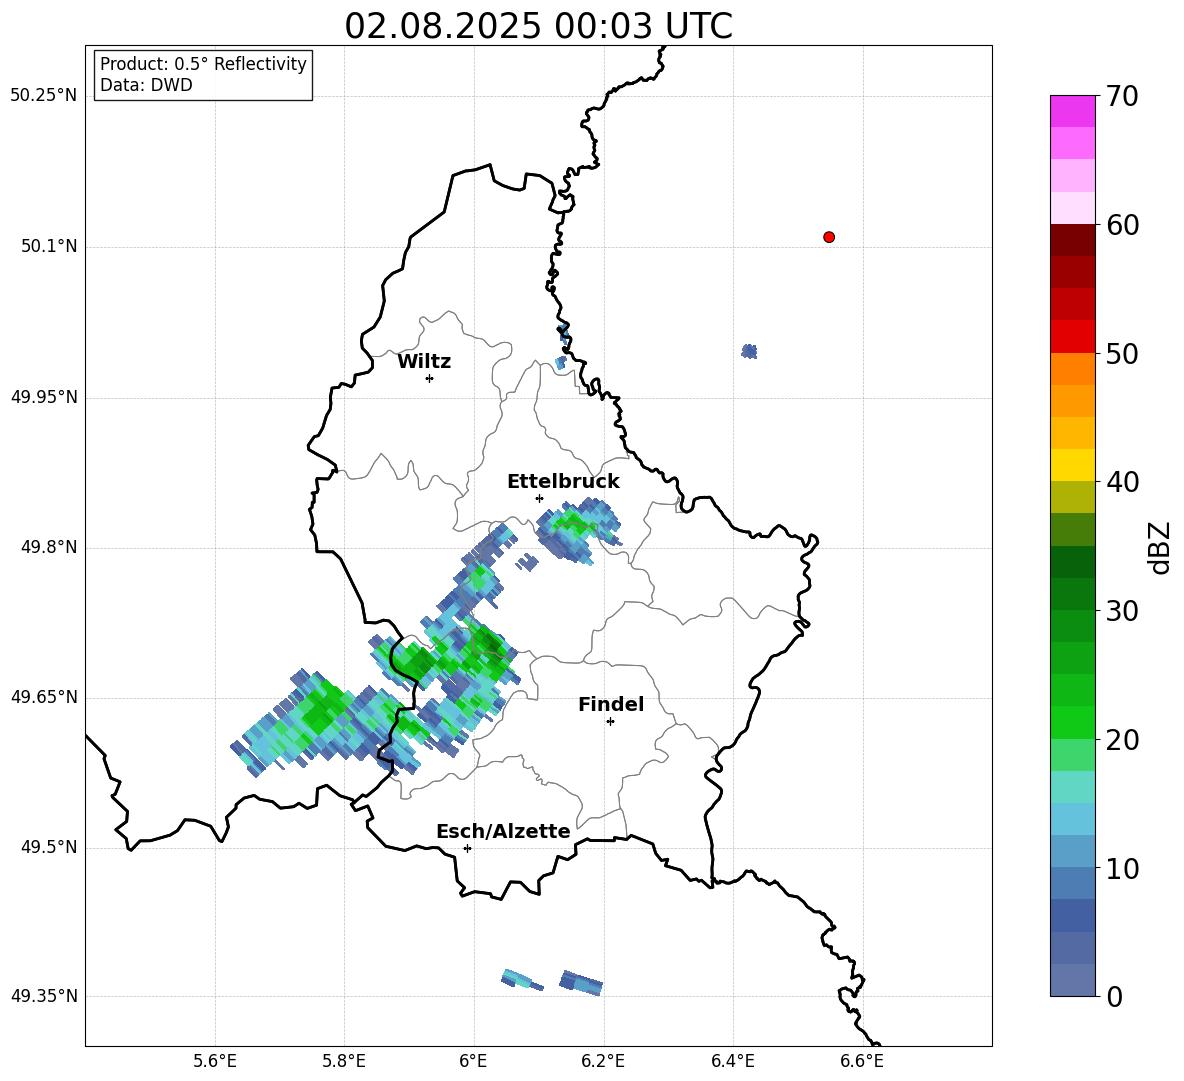This screenshot has height=1081, width=1184.
Task: Click the southern echo strip near 6.1°E
Action: 522,980
